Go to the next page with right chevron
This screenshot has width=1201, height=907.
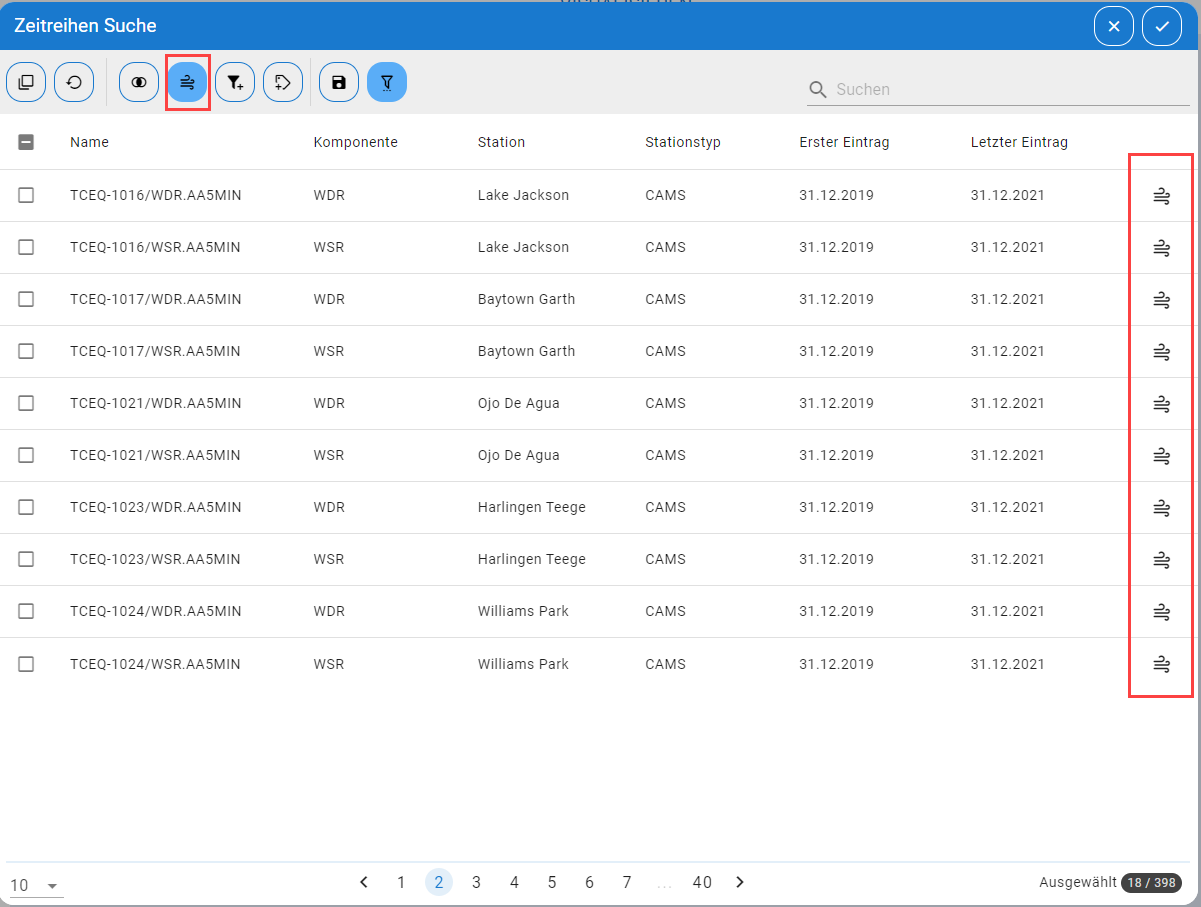point(740,882)
